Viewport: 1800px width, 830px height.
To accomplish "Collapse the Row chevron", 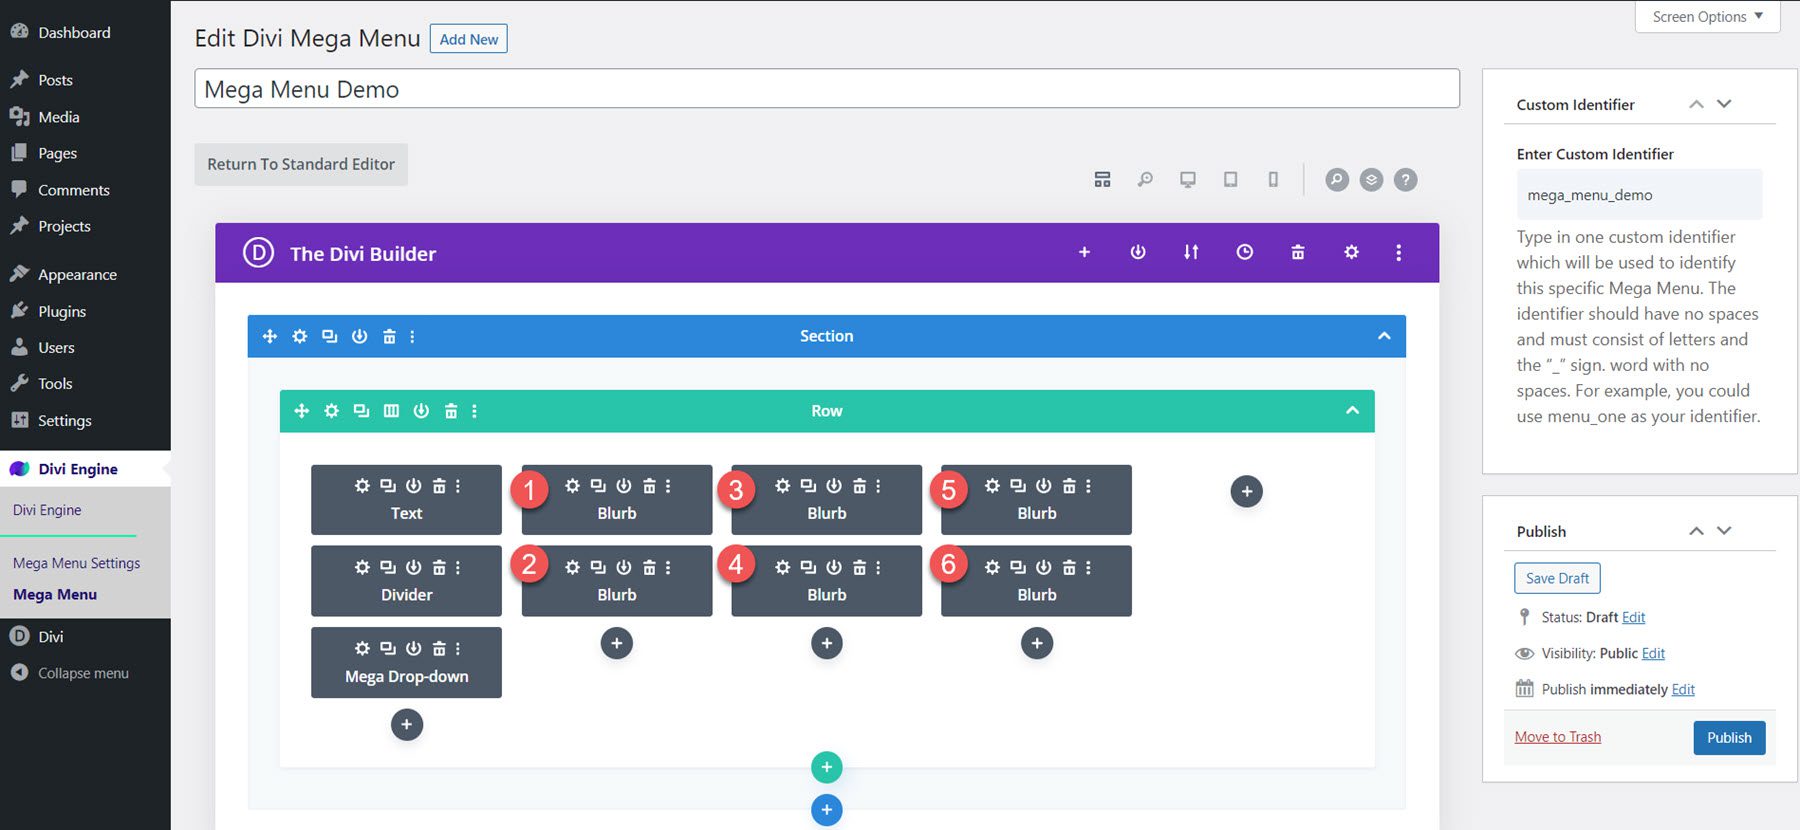I will tap(1352, 411).
